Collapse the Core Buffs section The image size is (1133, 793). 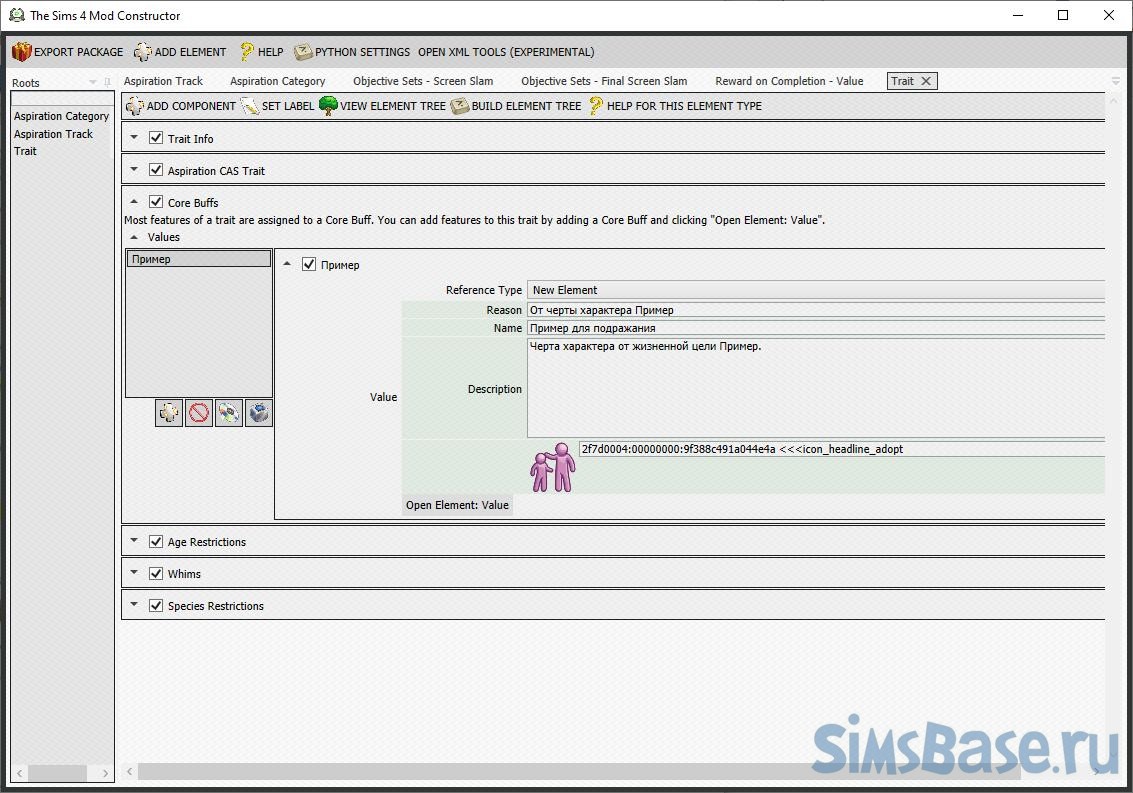pyautogui.click(x=134, y=202)
